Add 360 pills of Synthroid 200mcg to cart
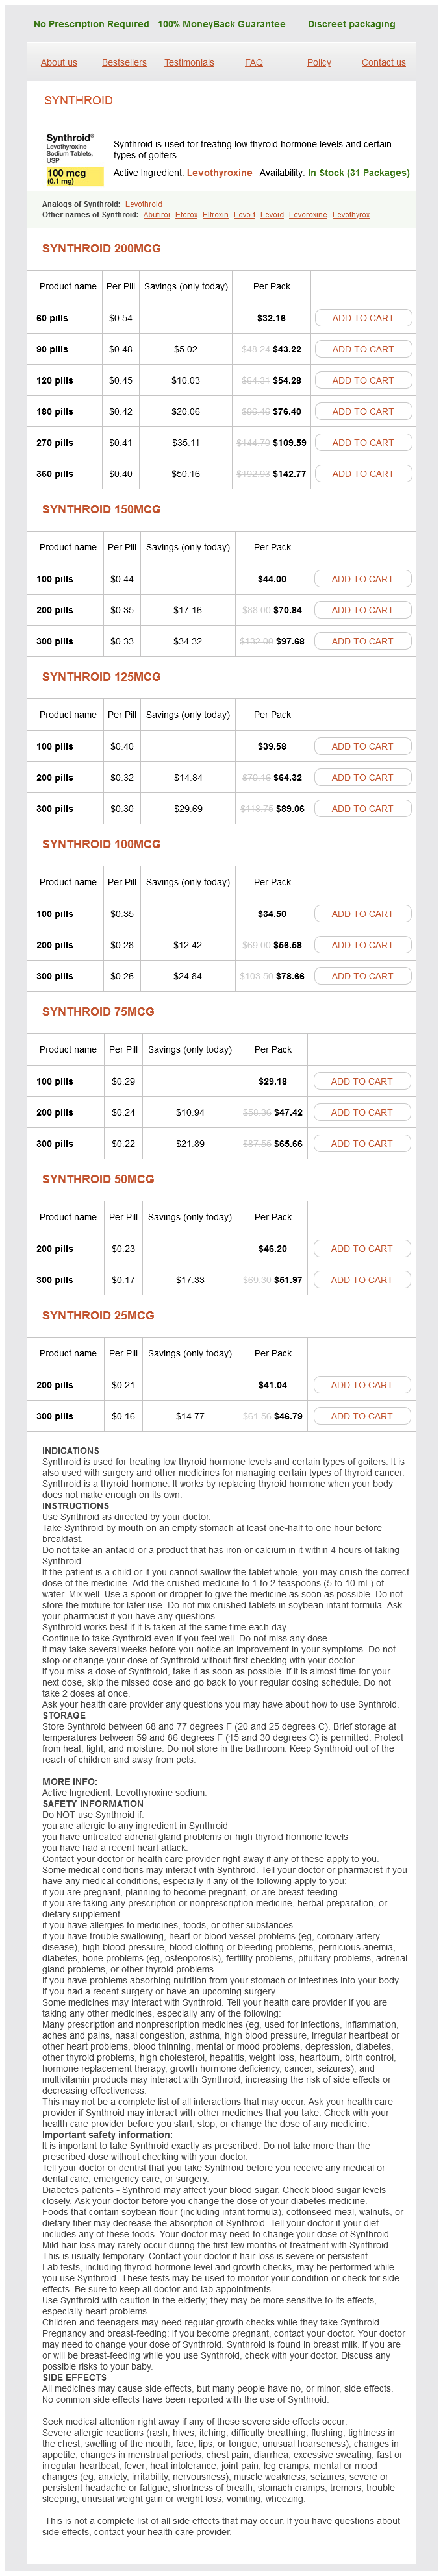Viewport: 443px width, 2576px height. [x=363, y=474]
